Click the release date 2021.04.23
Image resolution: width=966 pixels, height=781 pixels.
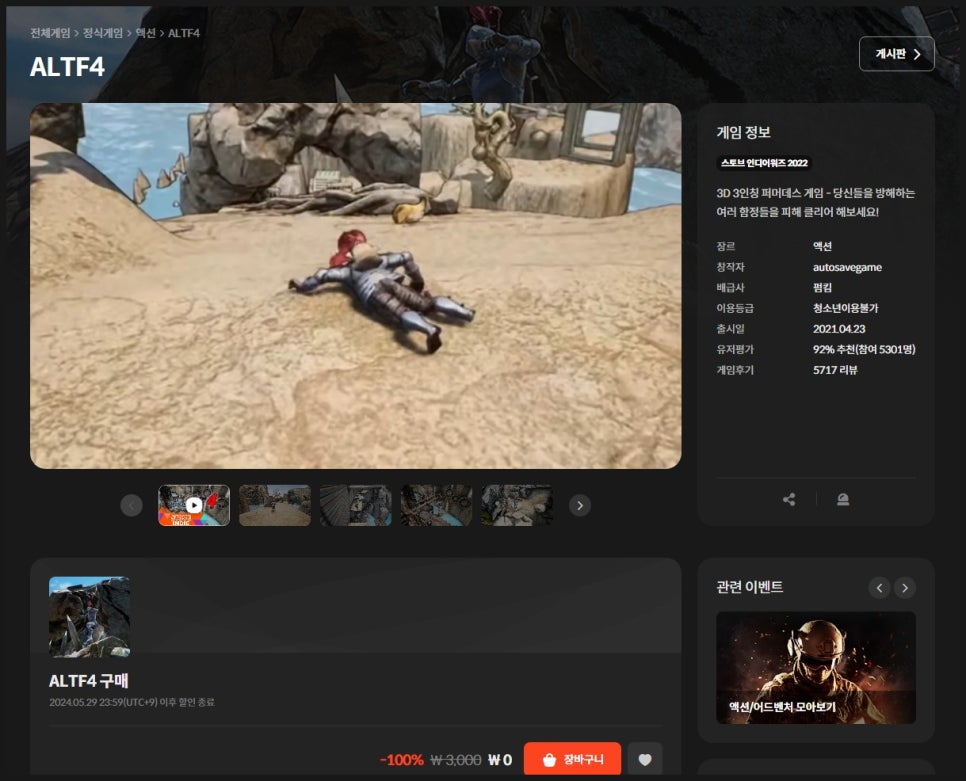(x=839, y=329)
